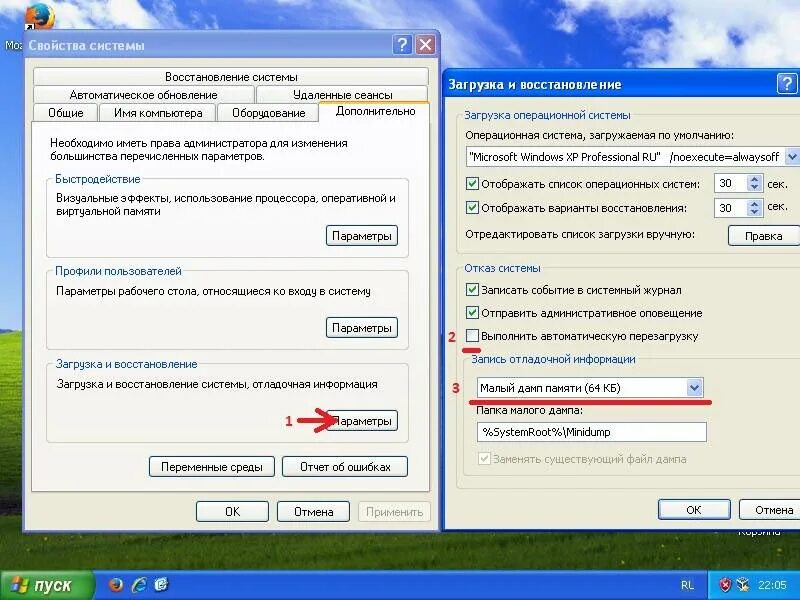
Task: Switch to the Оборудование tab
Action: coord(268,113)
